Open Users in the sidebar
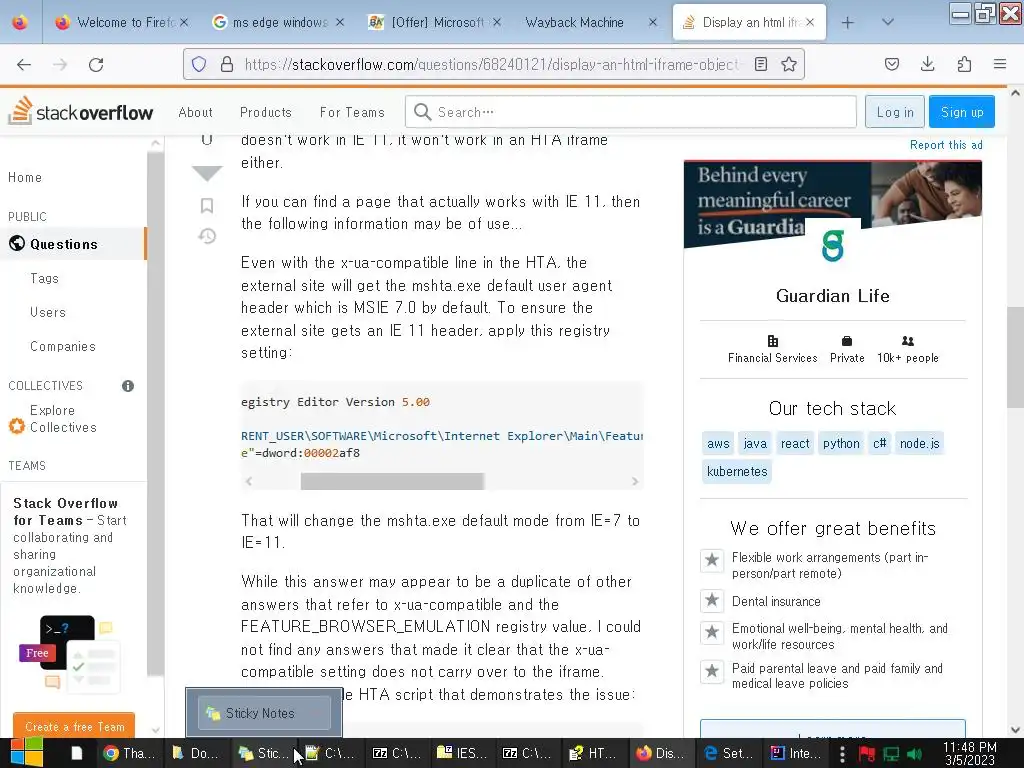The height and width of the screenshot is (768, 1024). (x=48, y=312)
